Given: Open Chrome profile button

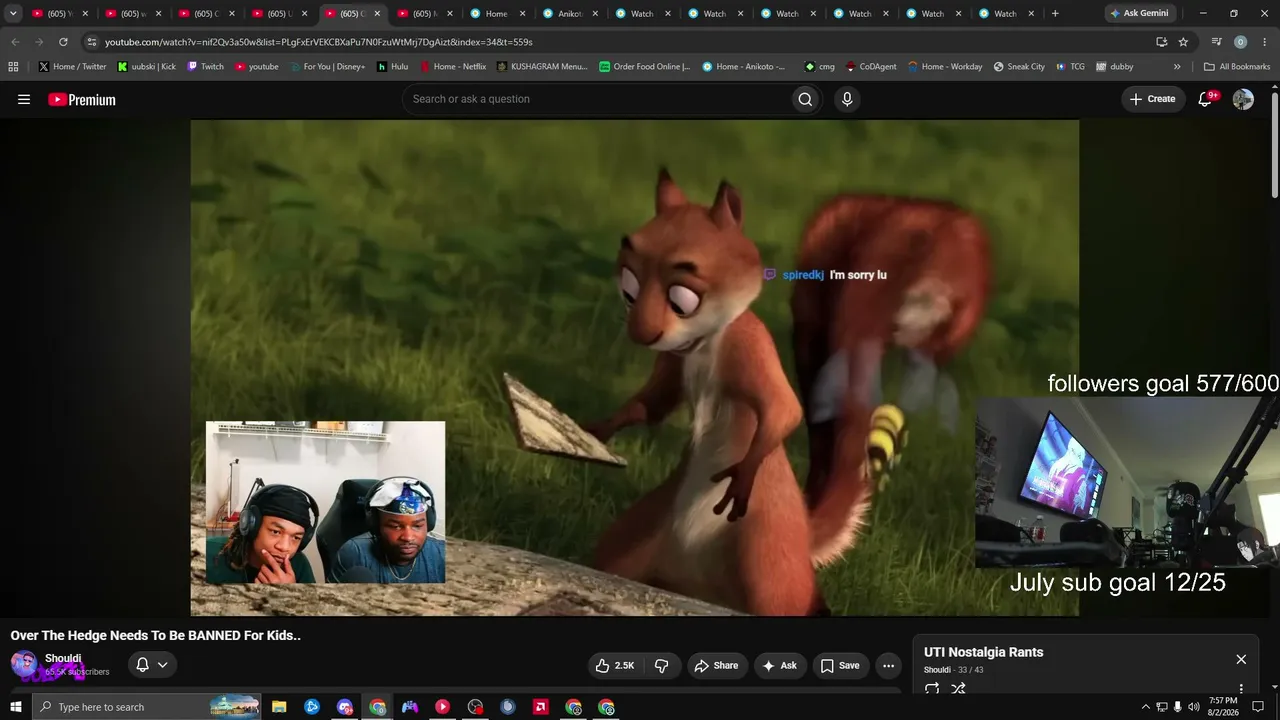Looking at the screenshot, I should tap(1240, 42).
